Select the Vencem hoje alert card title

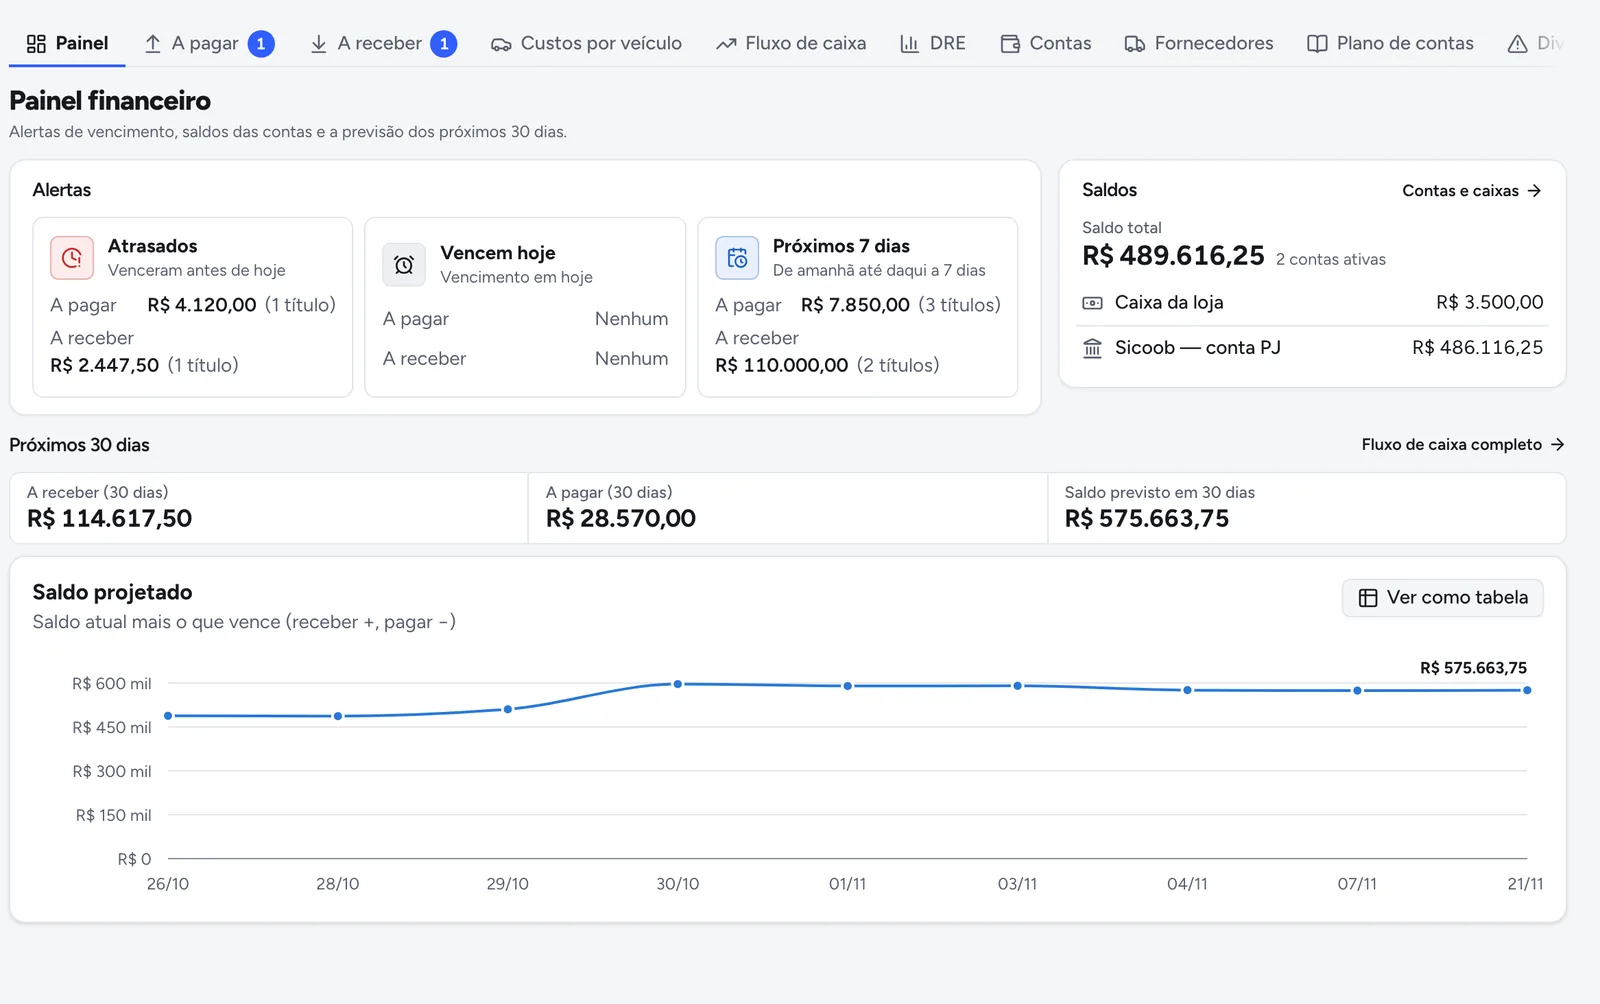click(x=498, y=253)
